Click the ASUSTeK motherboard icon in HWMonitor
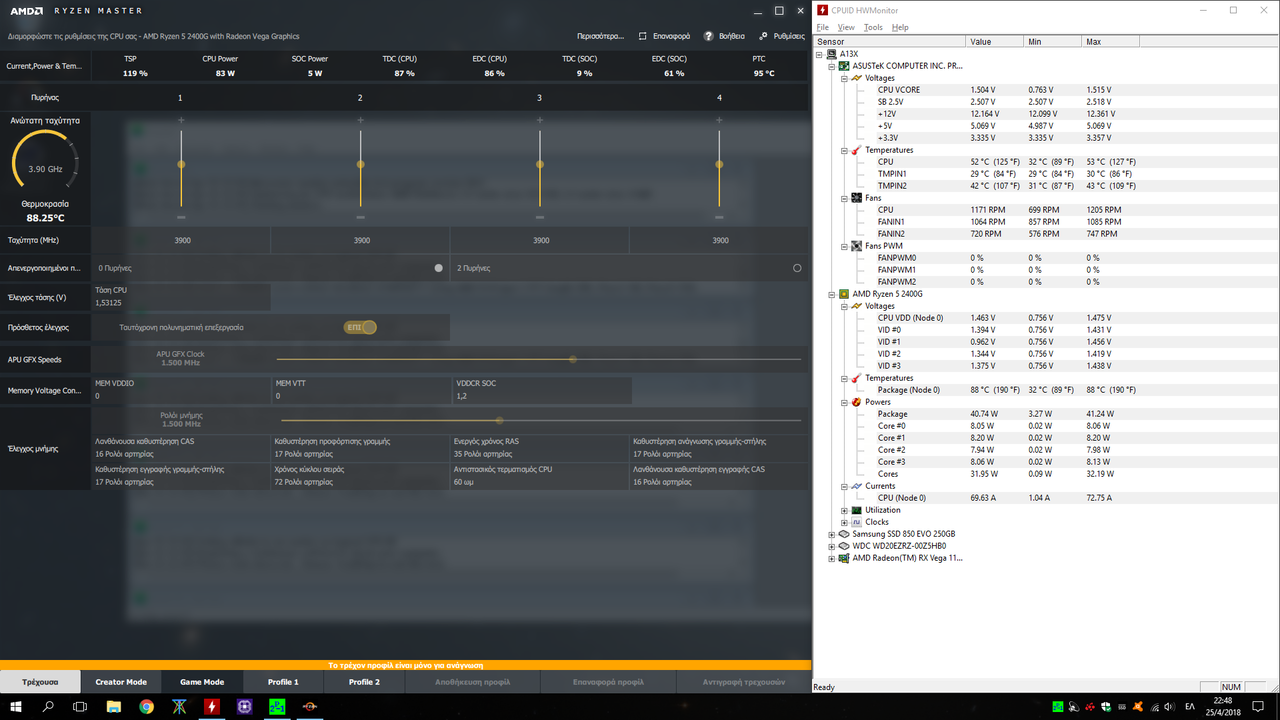 point(844,66)
